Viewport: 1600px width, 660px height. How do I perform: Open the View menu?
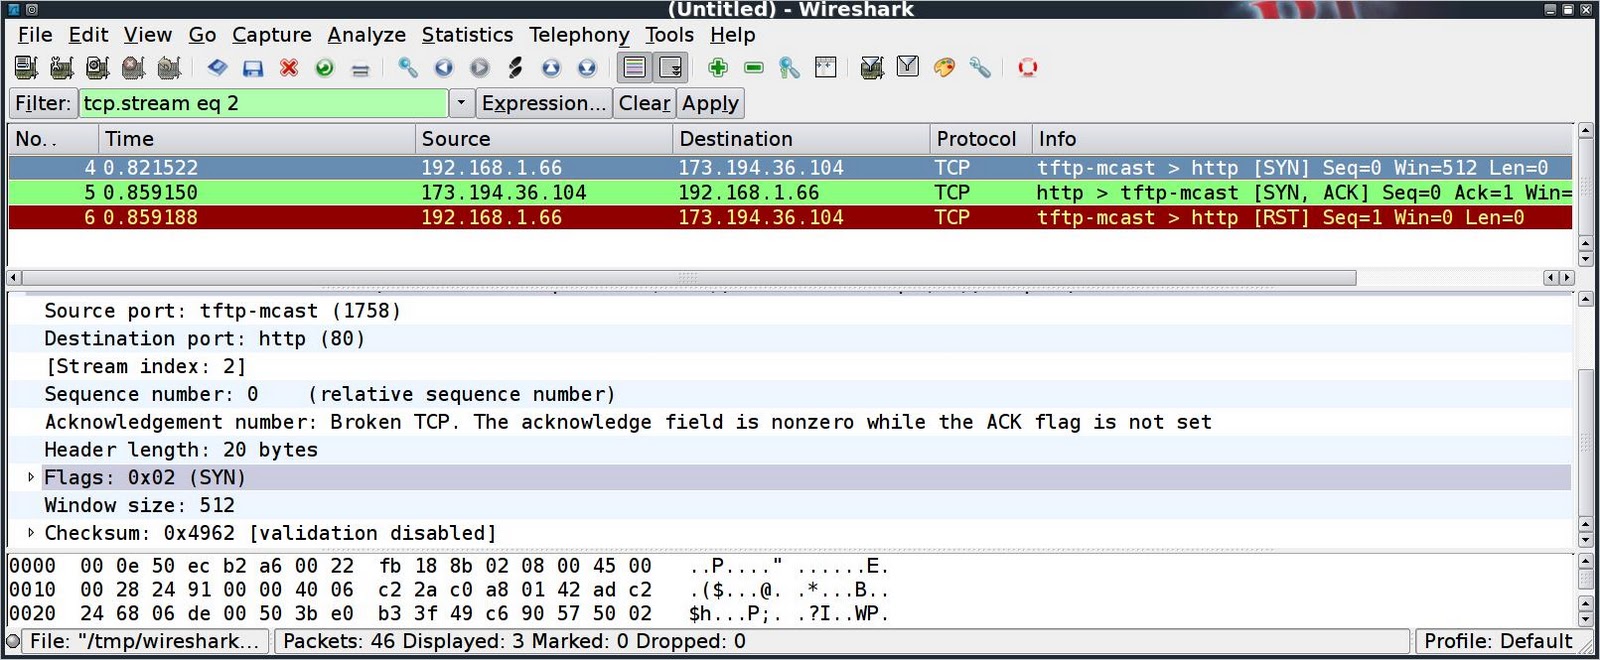point(148,35)
